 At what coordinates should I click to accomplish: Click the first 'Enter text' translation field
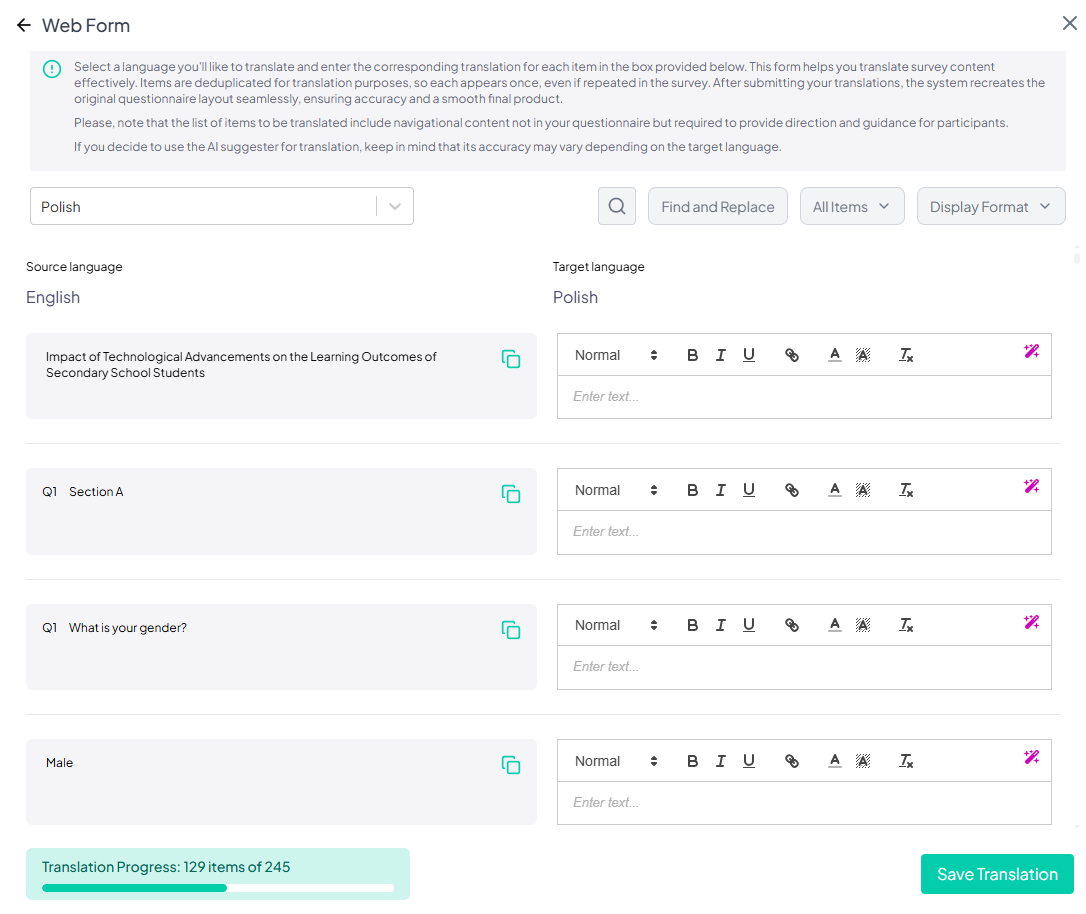click(803, 396)
